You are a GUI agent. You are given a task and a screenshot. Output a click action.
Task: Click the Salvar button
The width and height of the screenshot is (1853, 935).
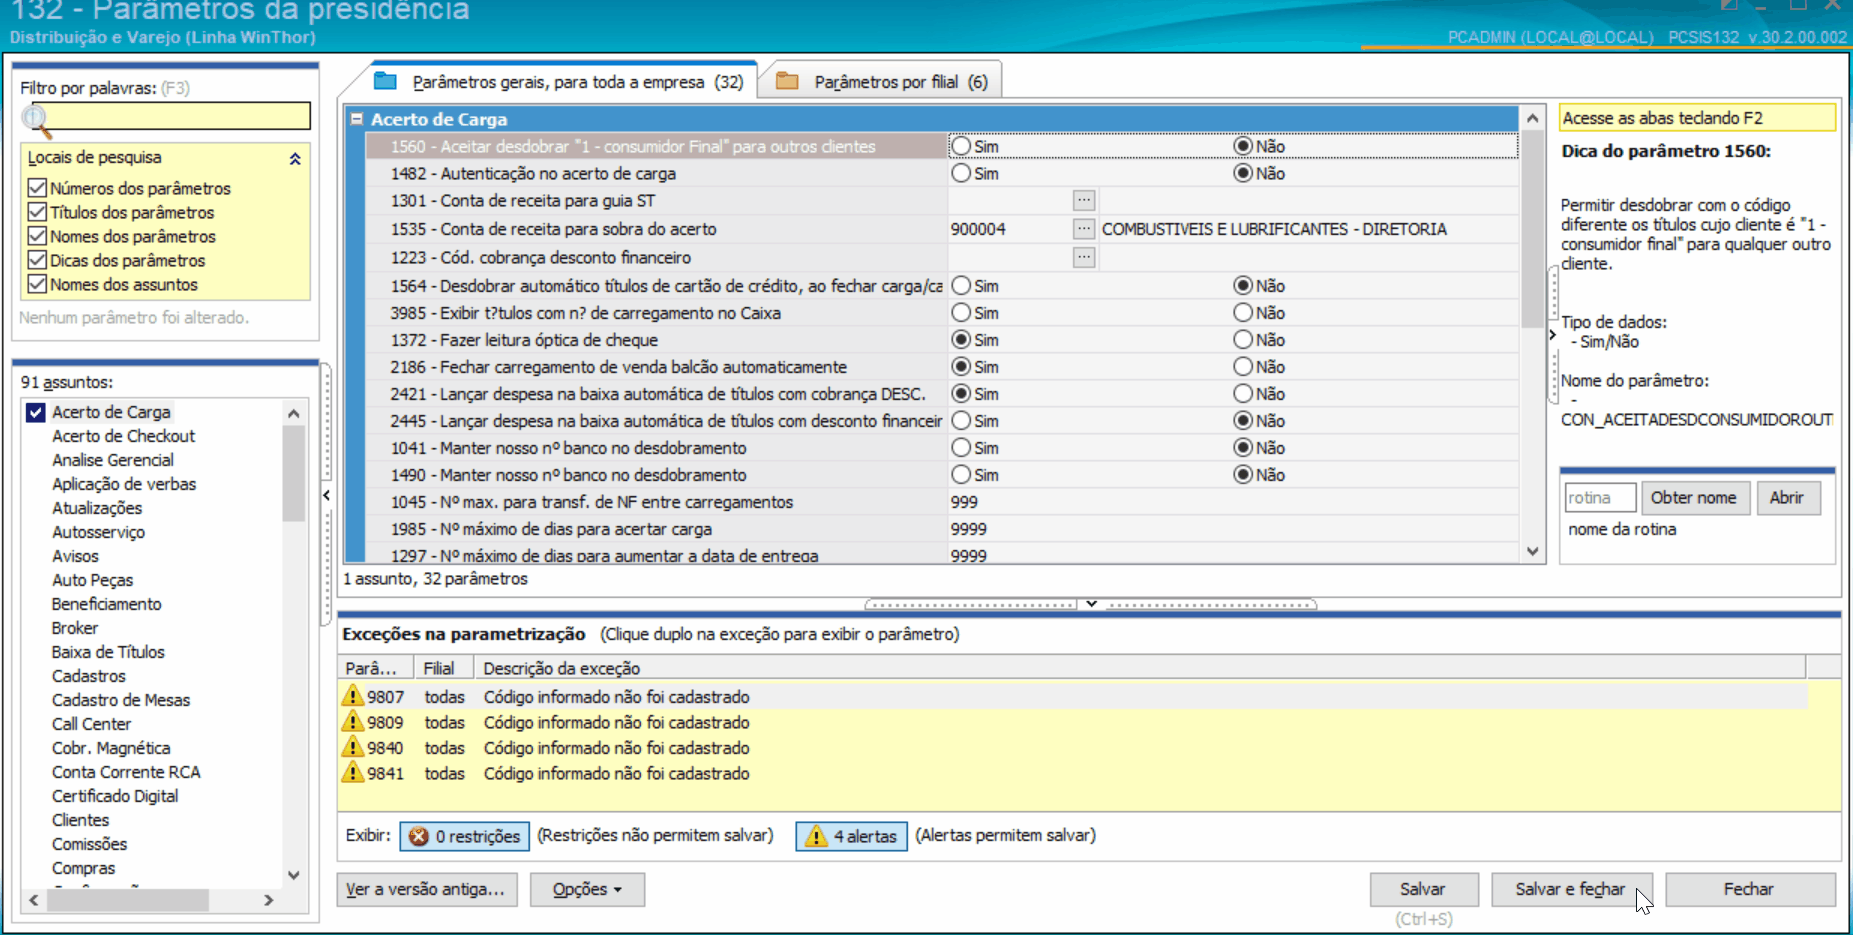click(1423, 889)
